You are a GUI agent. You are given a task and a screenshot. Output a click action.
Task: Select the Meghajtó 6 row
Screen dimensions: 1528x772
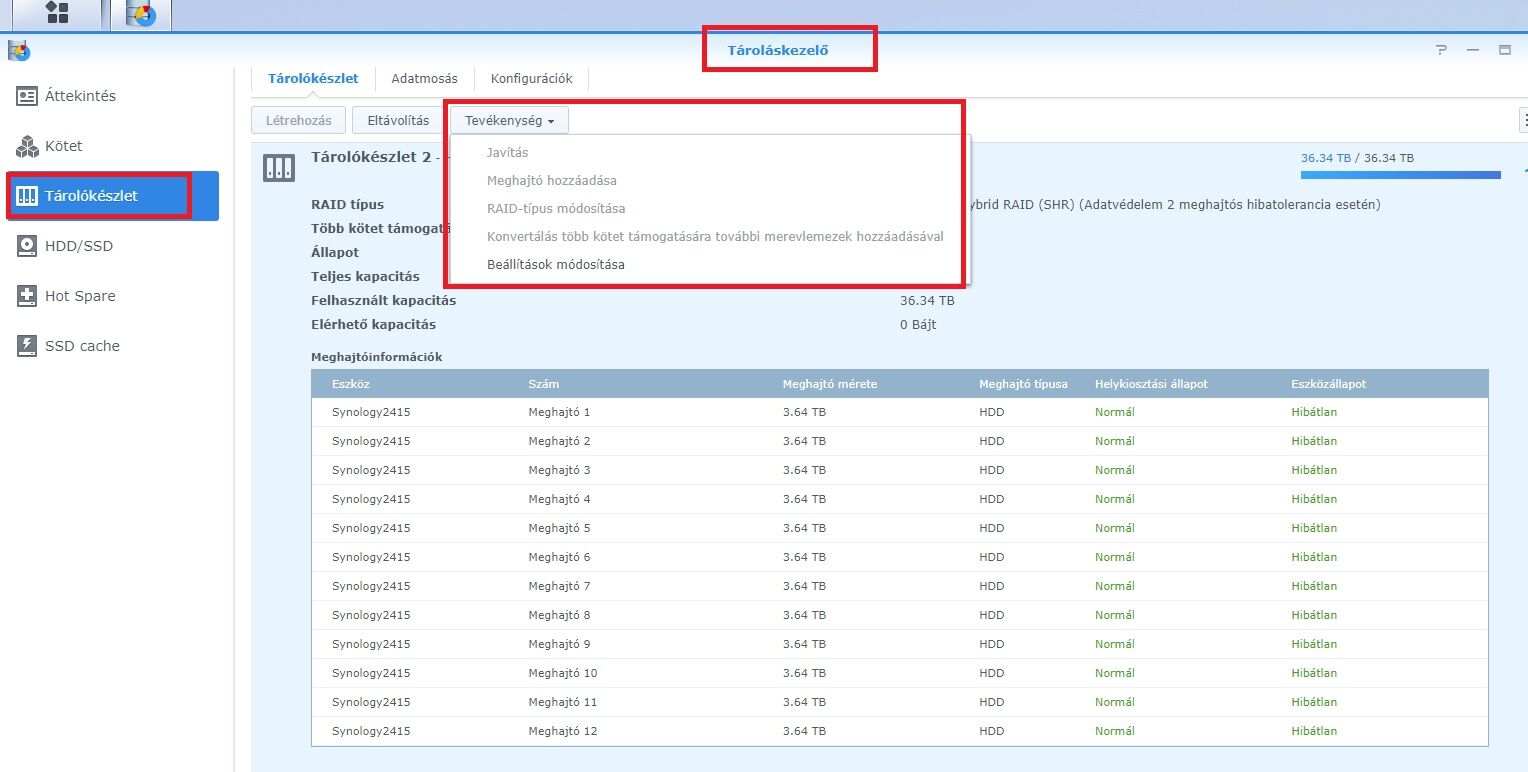point(900,557)
